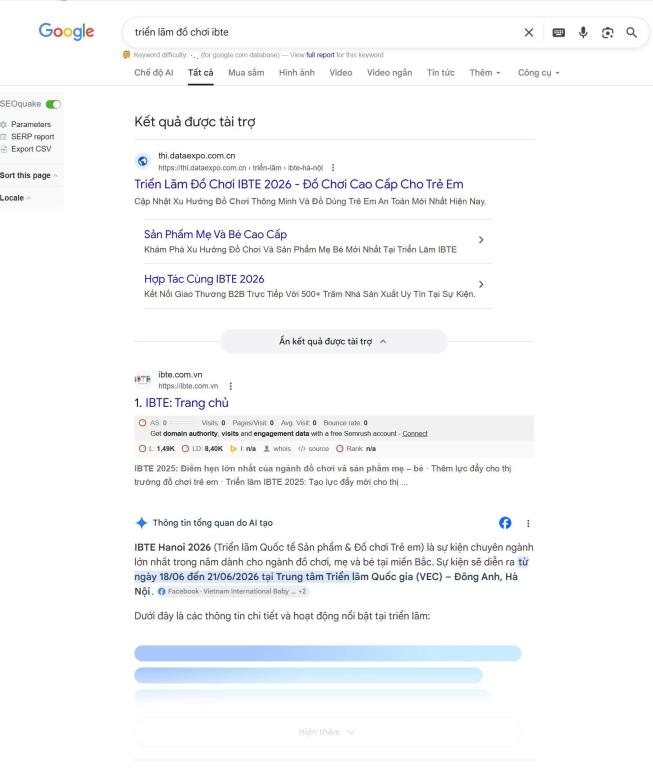Expand the Thêm dropdown menu
This screenshot has width=653, height=779.
click(x=485, y=73)
